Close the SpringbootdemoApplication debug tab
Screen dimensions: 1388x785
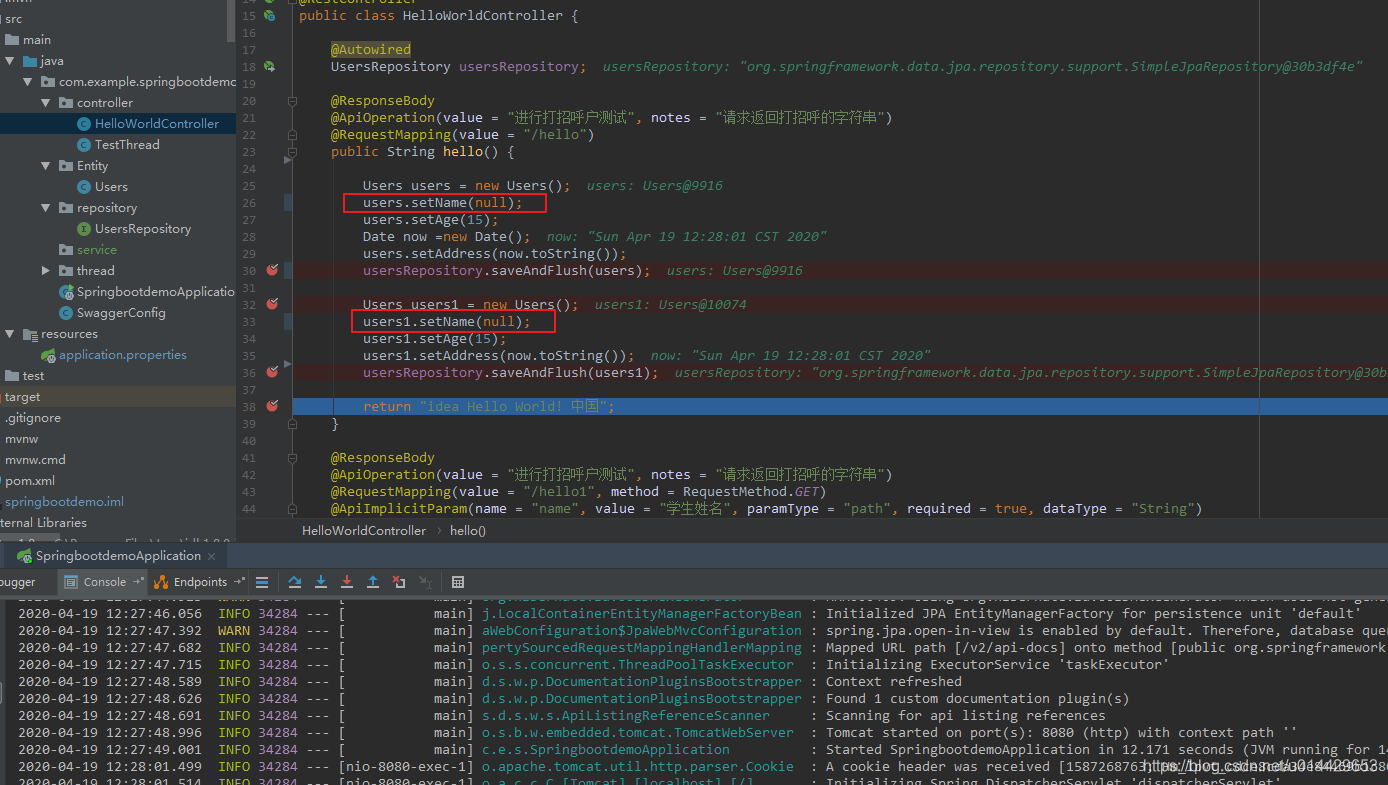(x=212, y=556)
